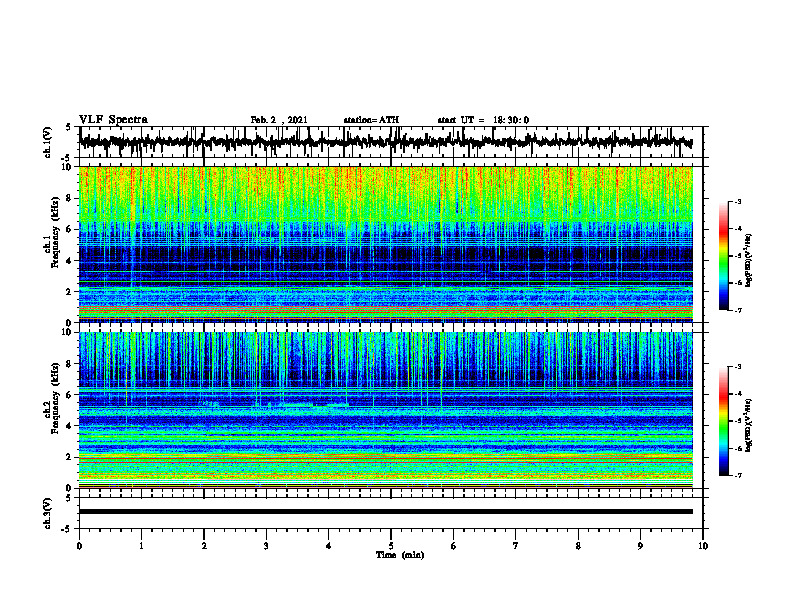
Task: Click inside the ch.2 spectrogram panel
Action: [385, 410]
